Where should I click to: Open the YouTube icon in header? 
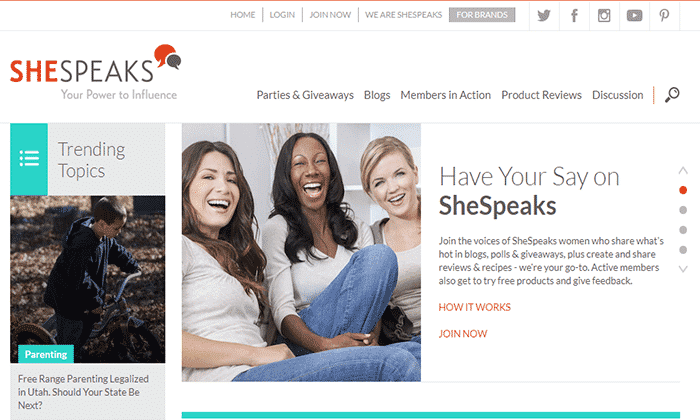point(634,16)
